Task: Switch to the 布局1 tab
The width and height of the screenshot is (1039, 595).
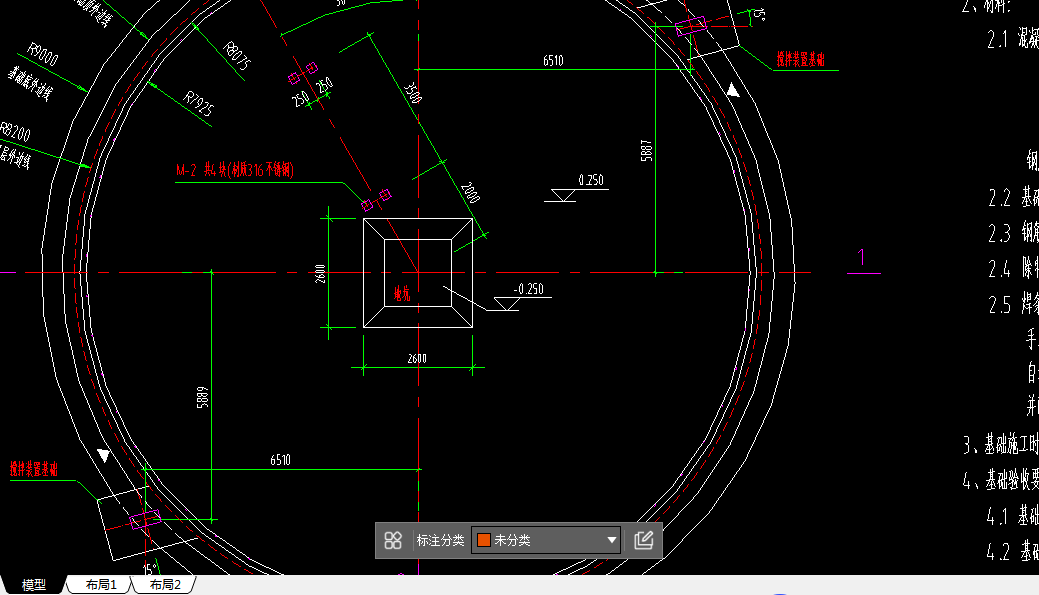Action: tap(101, 585)
